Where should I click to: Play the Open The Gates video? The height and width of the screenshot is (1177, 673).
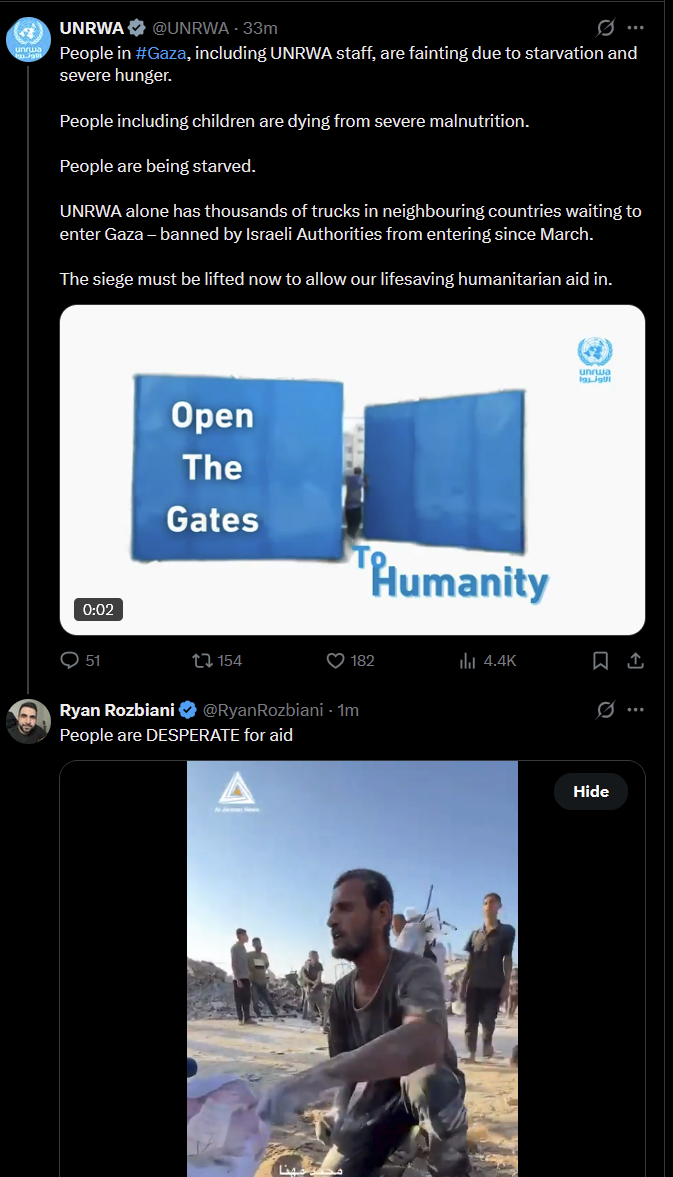[x=352, y=470]
